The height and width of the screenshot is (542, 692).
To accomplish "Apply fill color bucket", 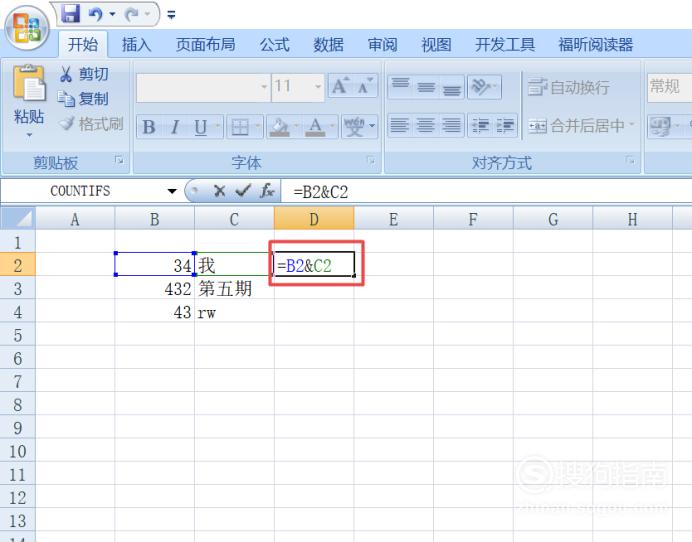I will tap(279, 127).
